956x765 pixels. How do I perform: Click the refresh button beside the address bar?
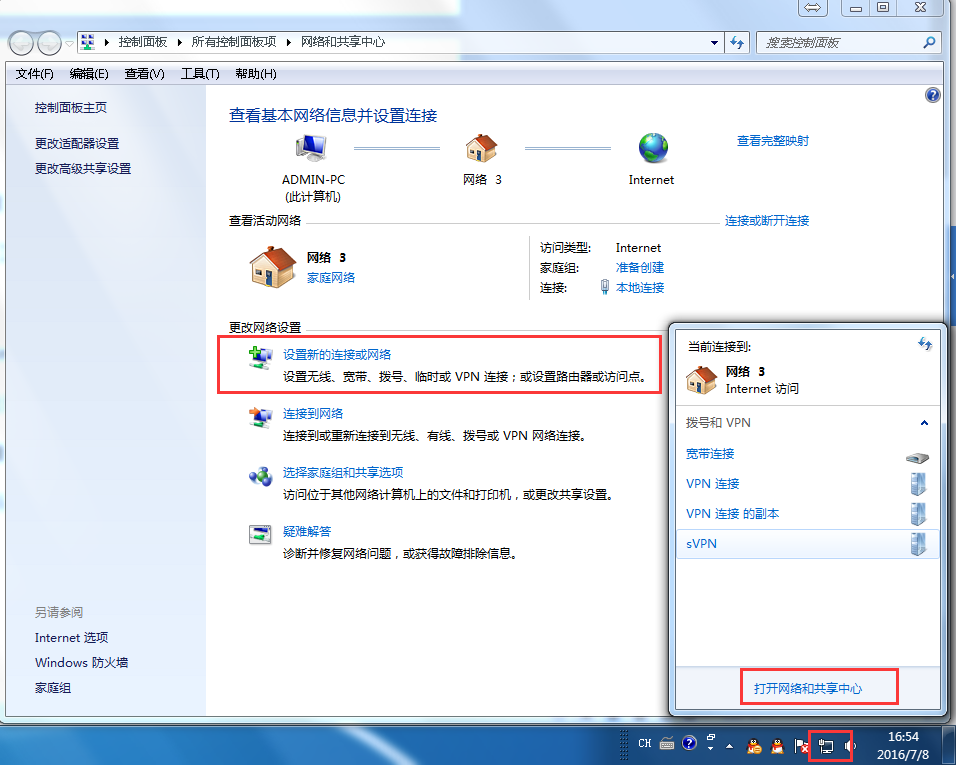pos(738,43)
